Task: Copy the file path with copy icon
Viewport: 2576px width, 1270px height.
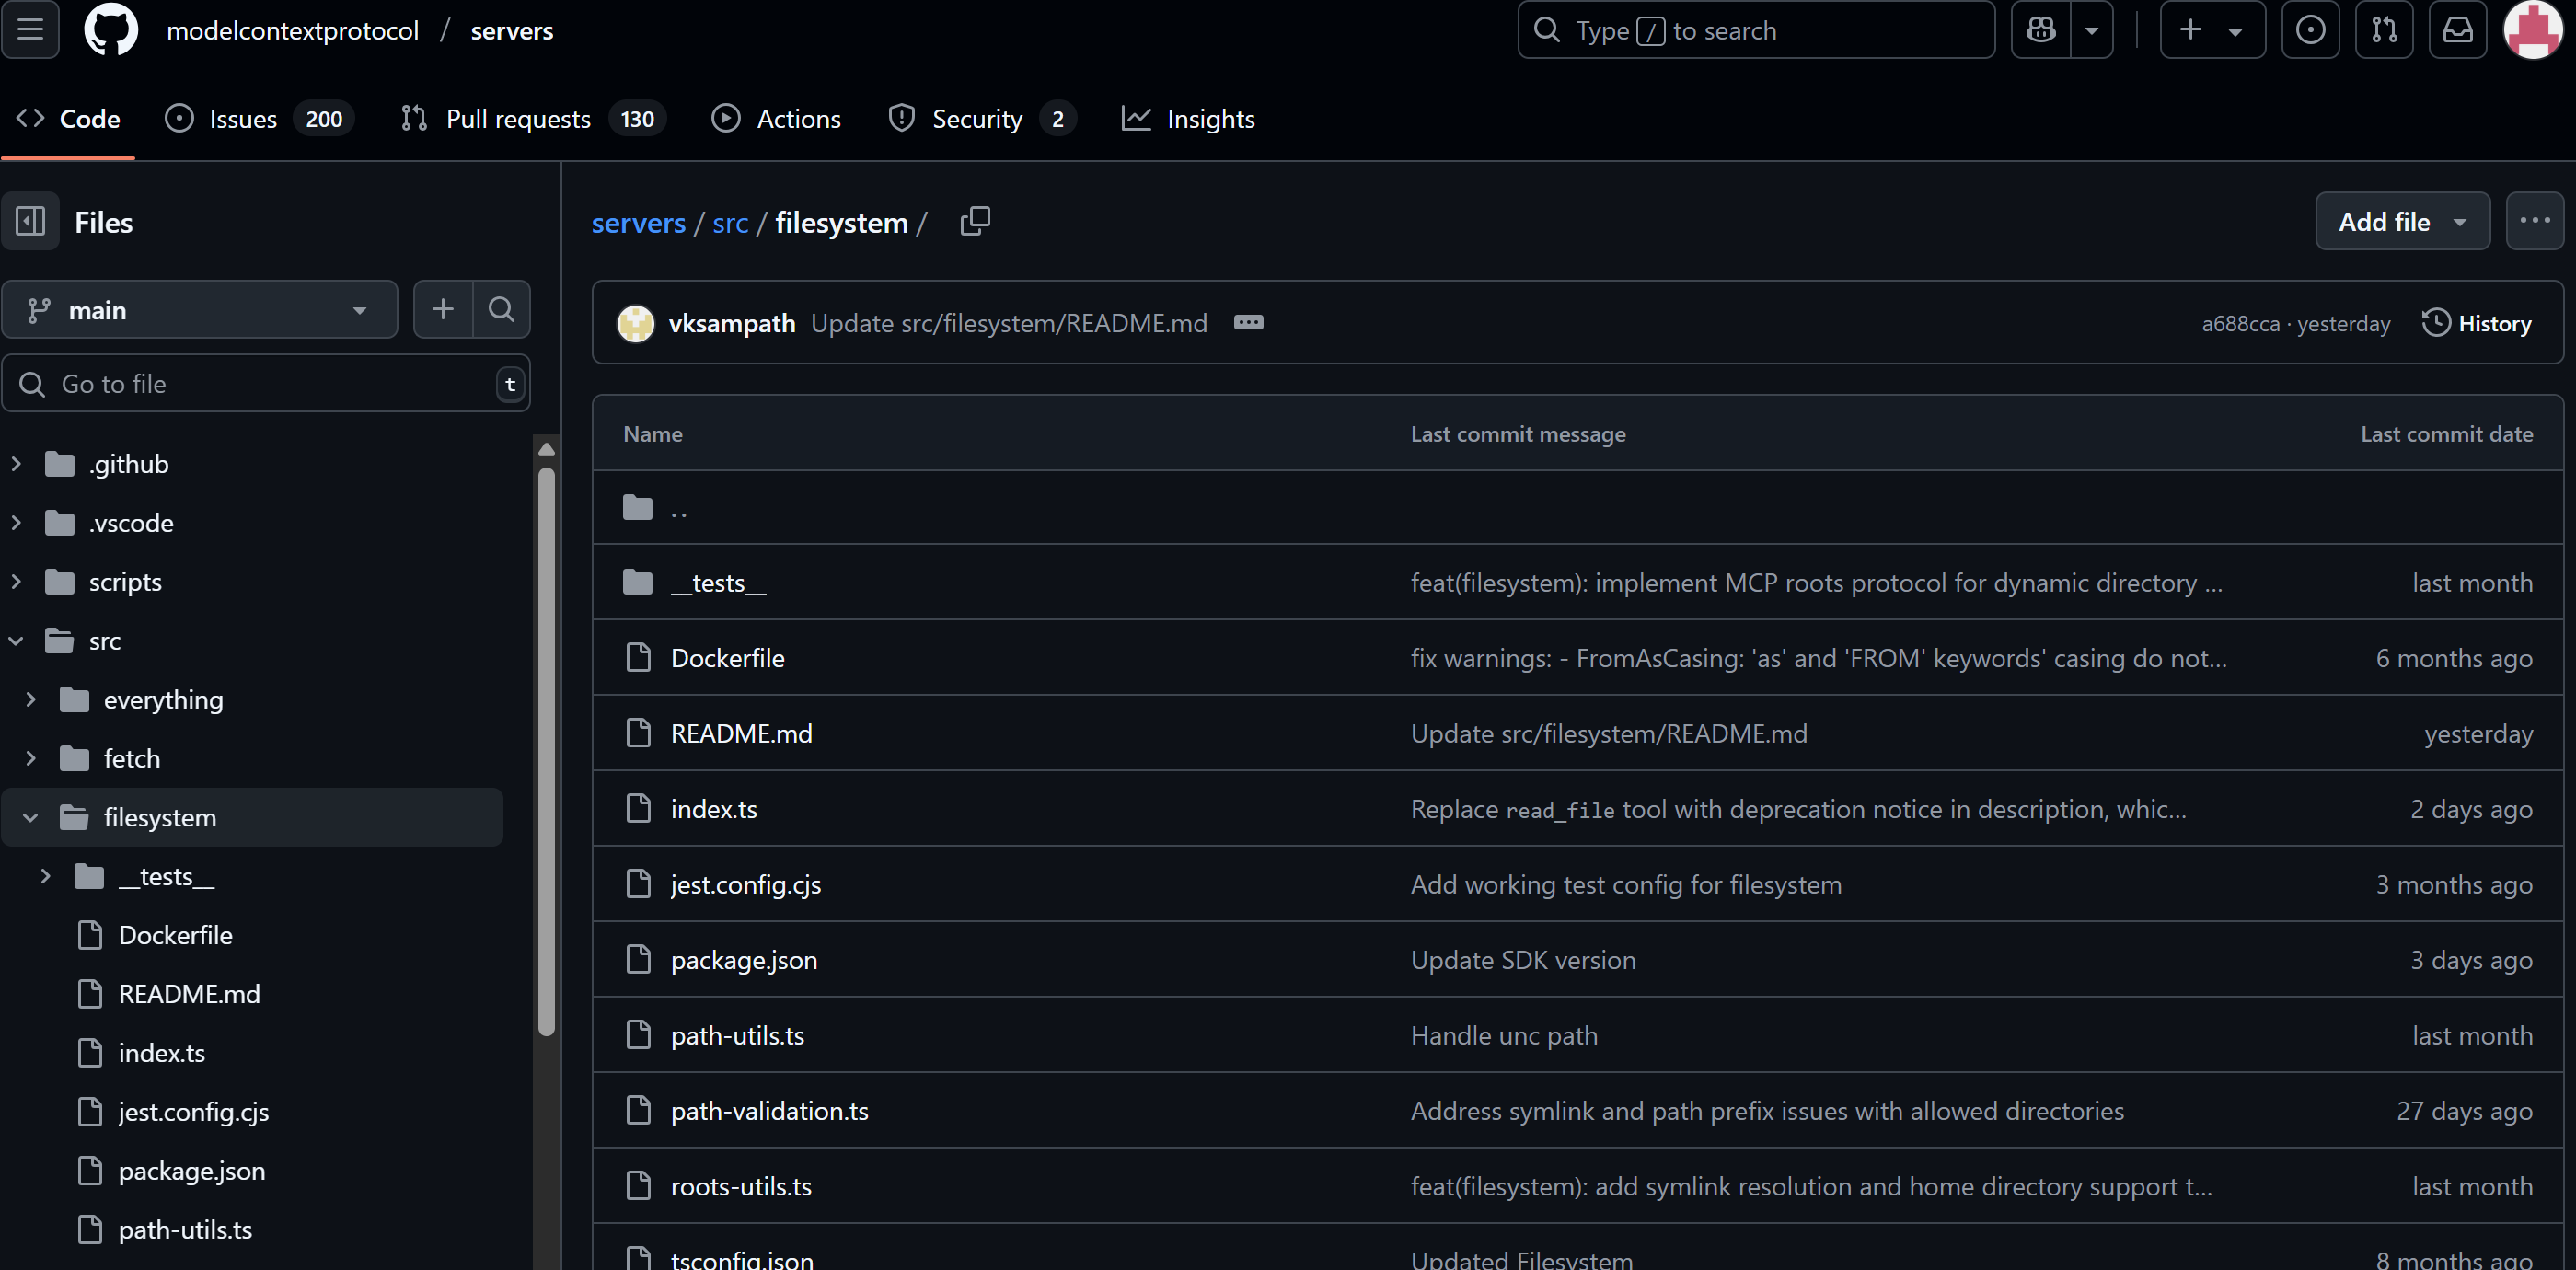Action: (x=974, y=221)
